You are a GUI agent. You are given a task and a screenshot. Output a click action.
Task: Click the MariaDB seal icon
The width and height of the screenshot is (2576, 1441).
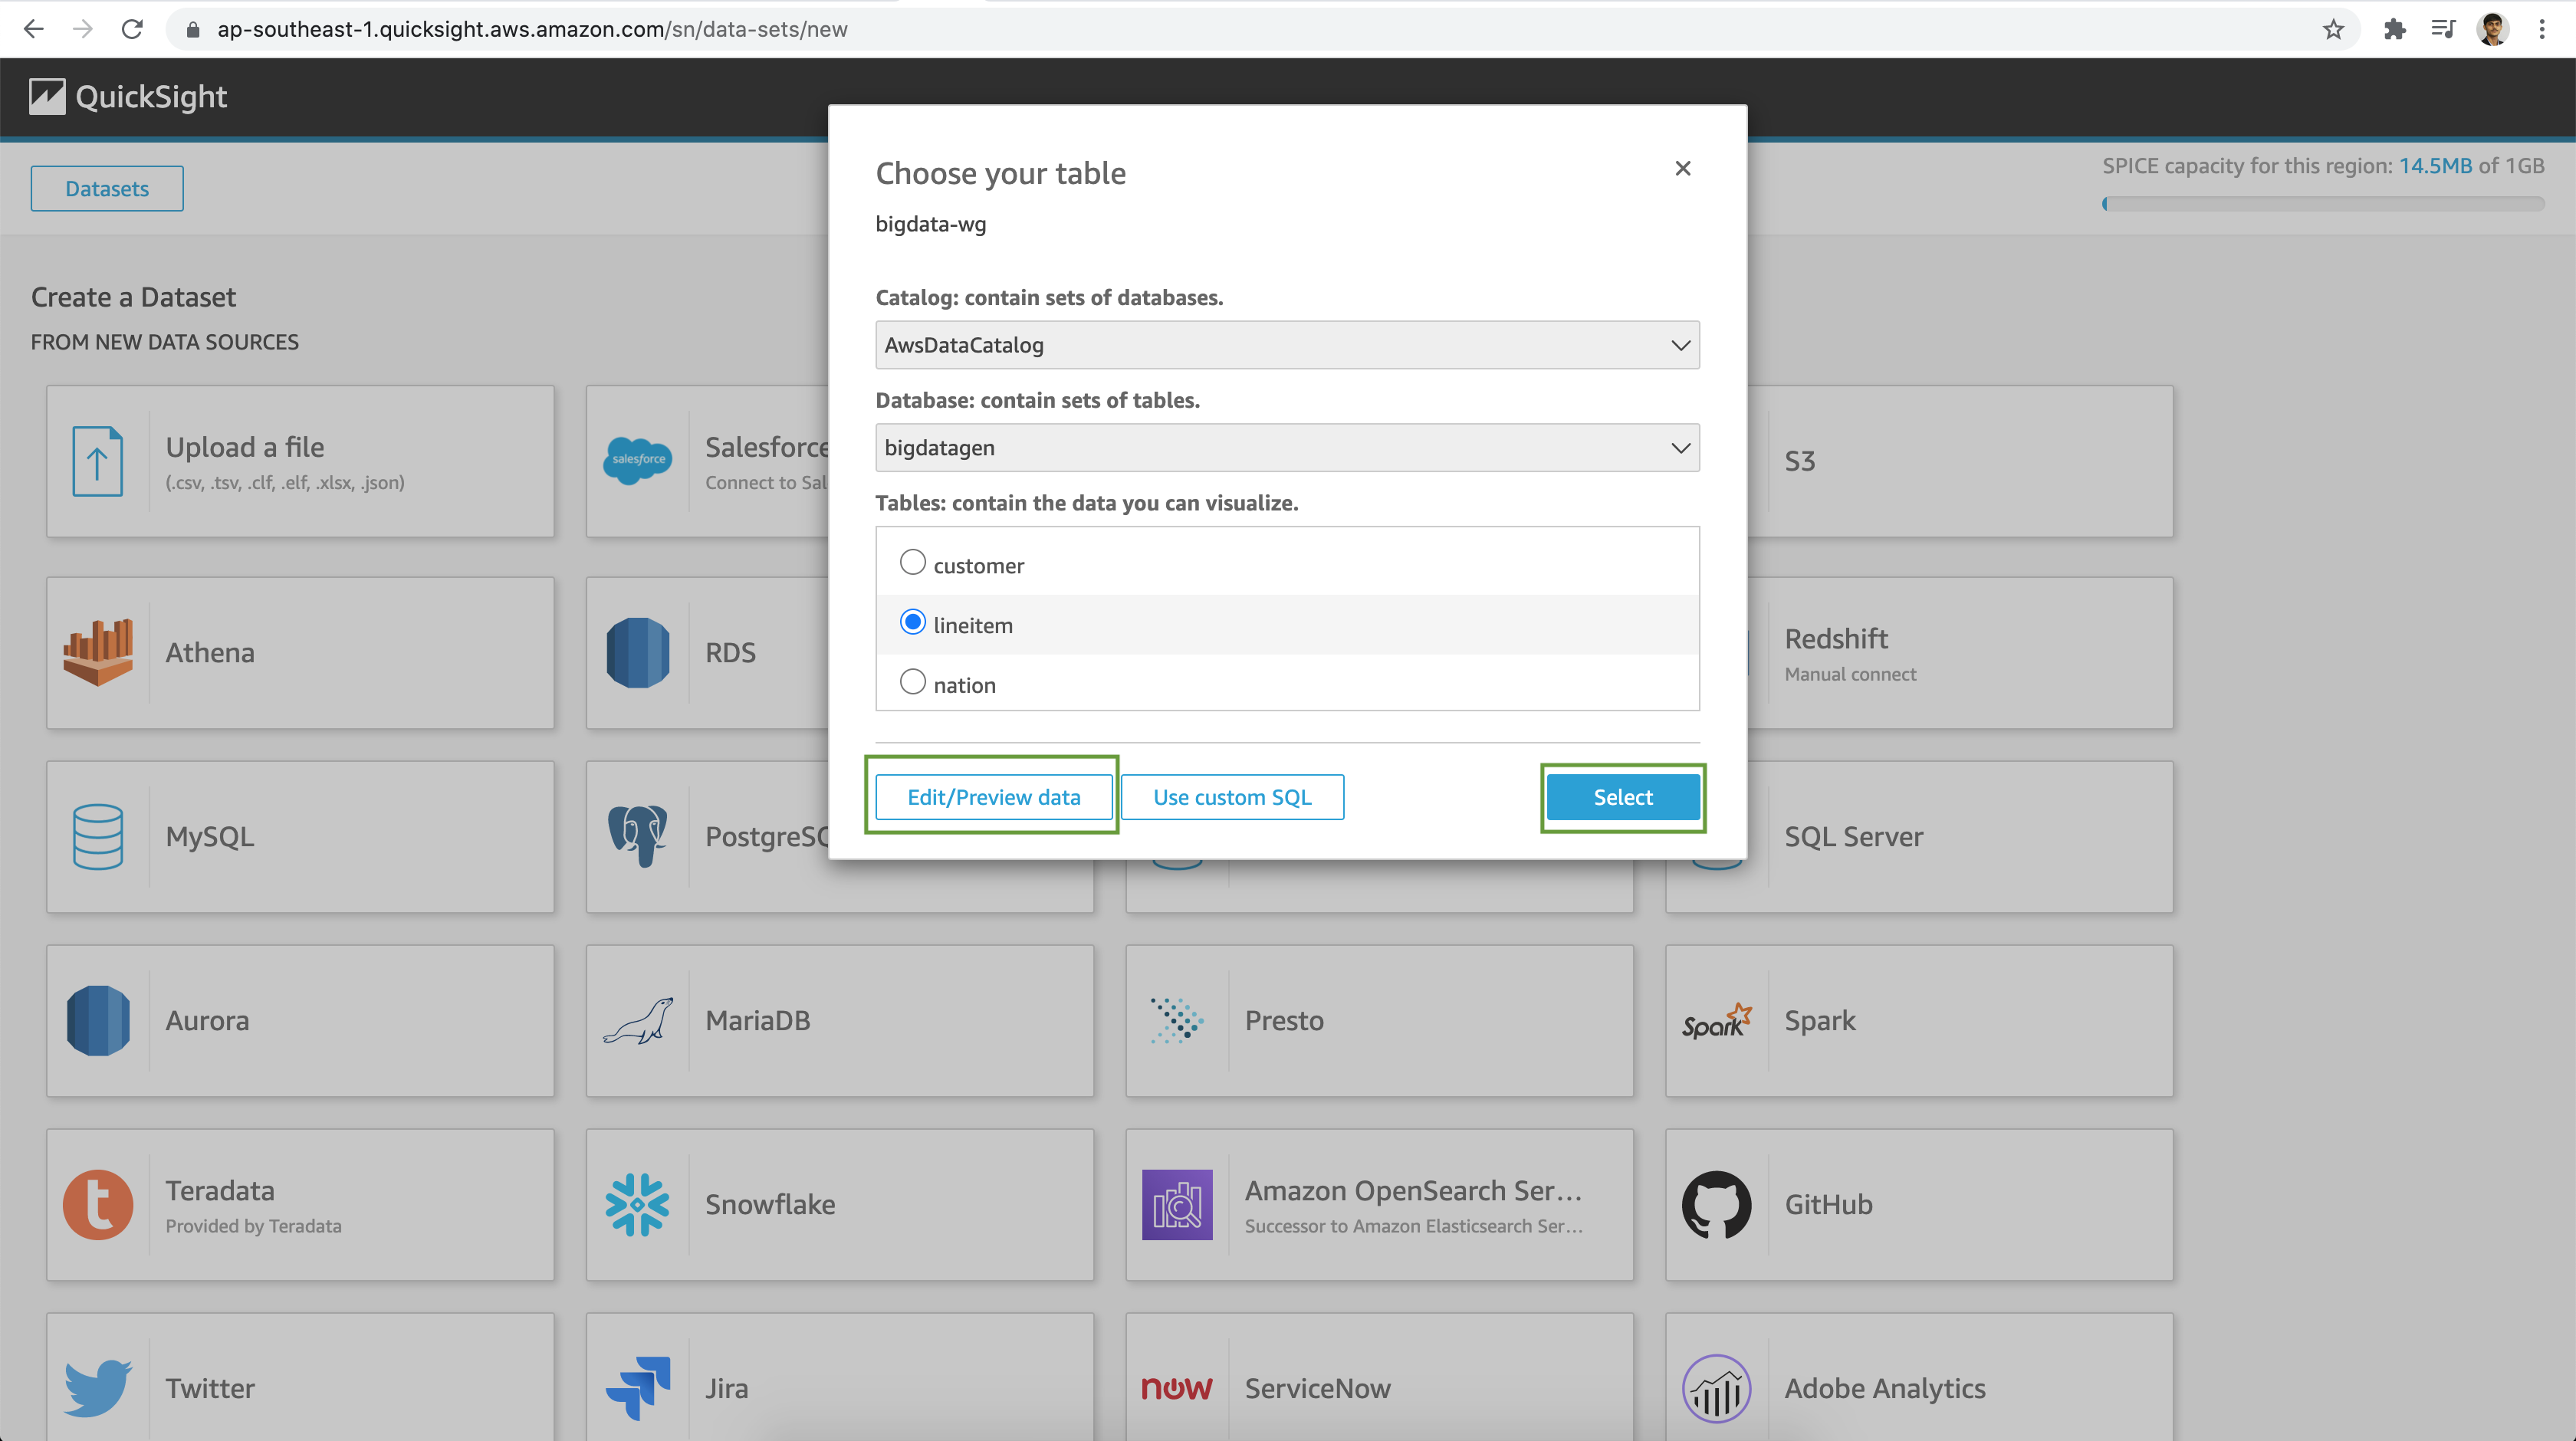tap(638, 1020)
